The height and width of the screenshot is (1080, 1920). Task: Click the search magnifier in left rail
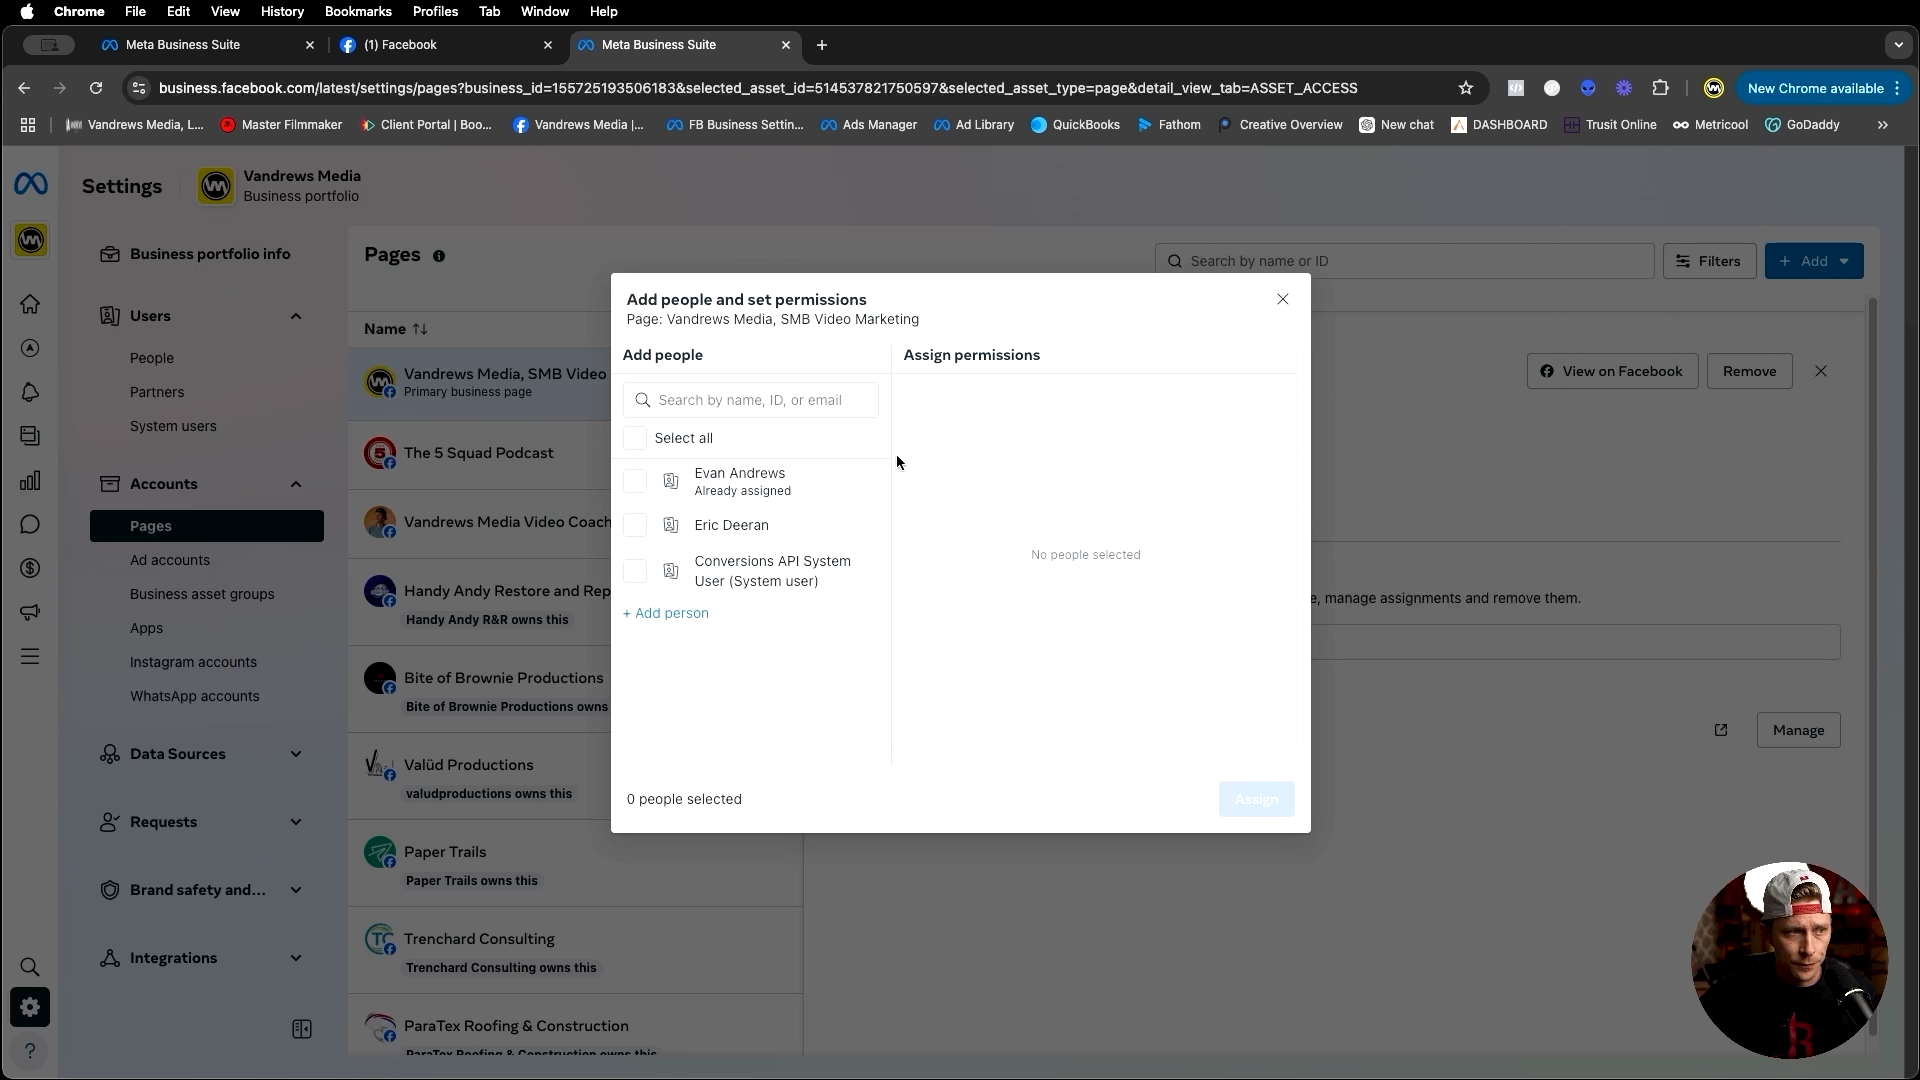point(30,967)
